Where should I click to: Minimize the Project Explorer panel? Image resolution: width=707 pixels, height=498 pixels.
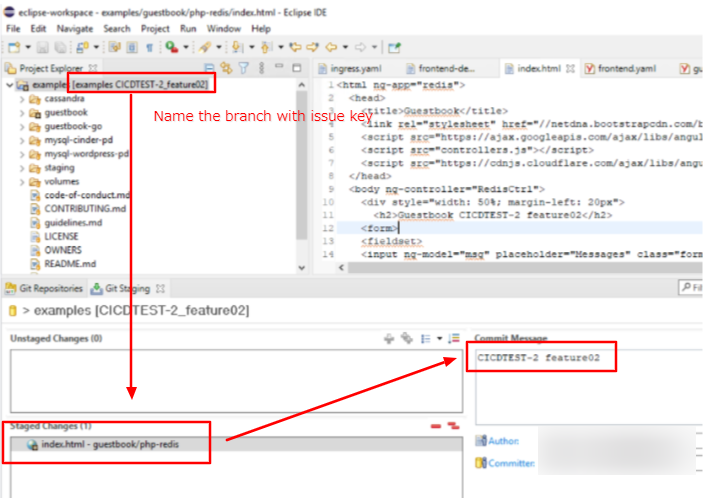[279, 66]
